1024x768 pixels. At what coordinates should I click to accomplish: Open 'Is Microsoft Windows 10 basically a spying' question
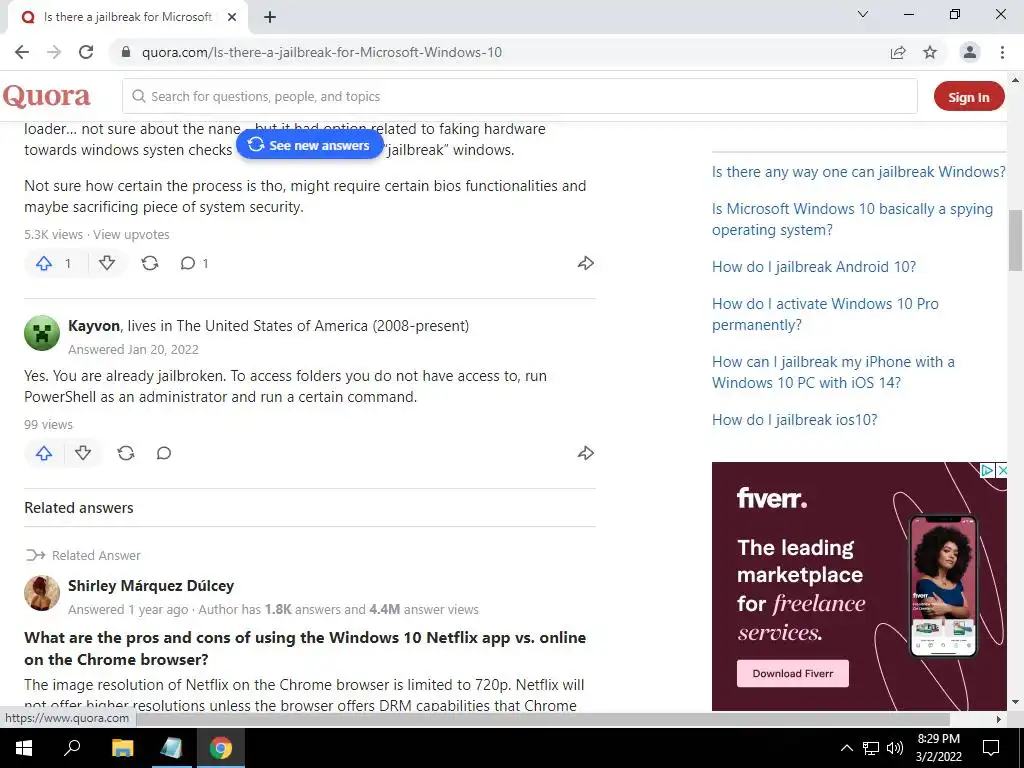click(852, 219)
